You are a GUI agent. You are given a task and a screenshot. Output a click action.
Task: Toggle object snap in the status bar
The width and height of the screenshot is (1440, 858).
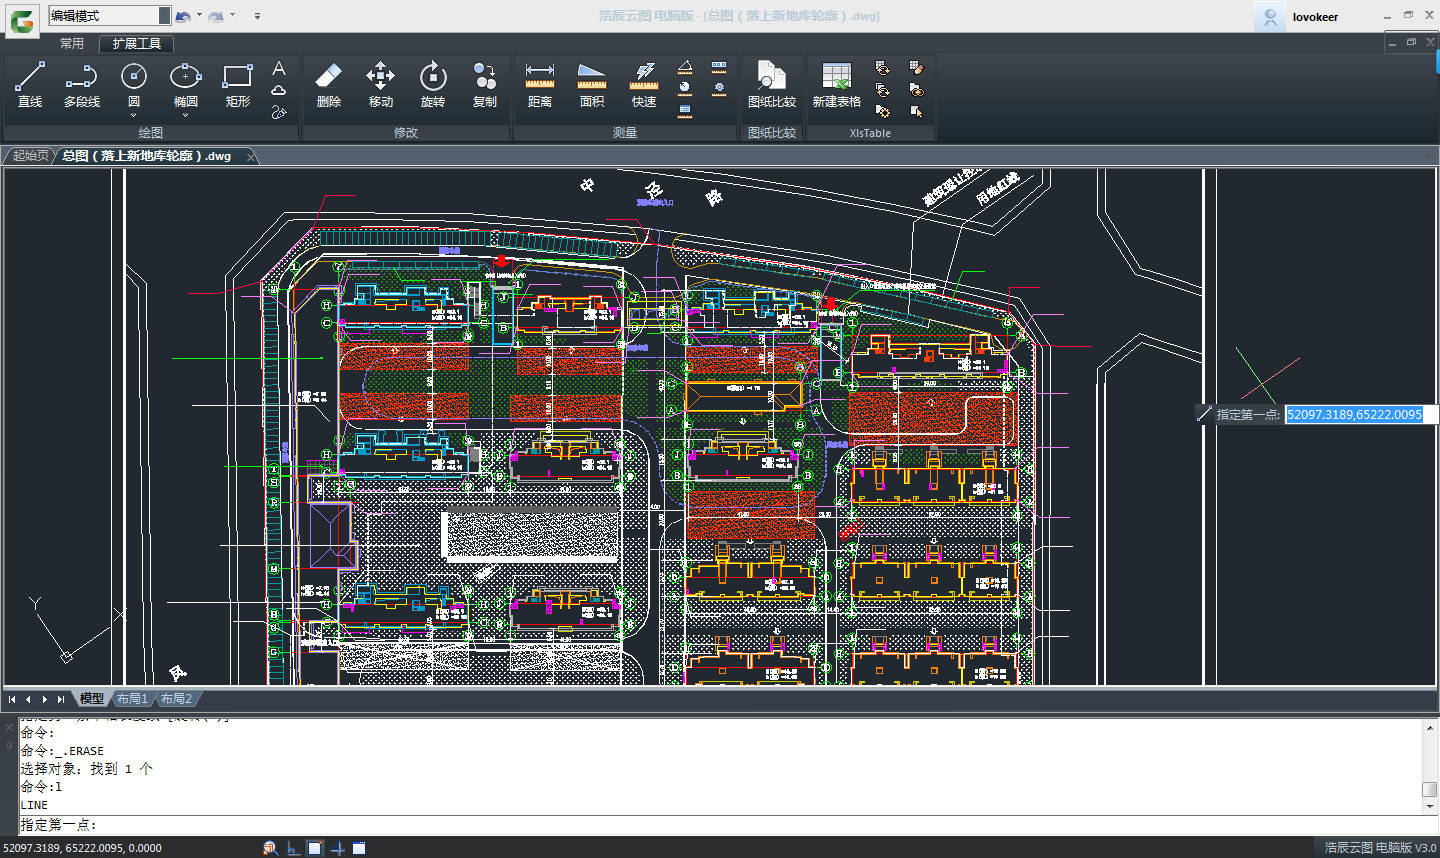(x=315, y=847)
